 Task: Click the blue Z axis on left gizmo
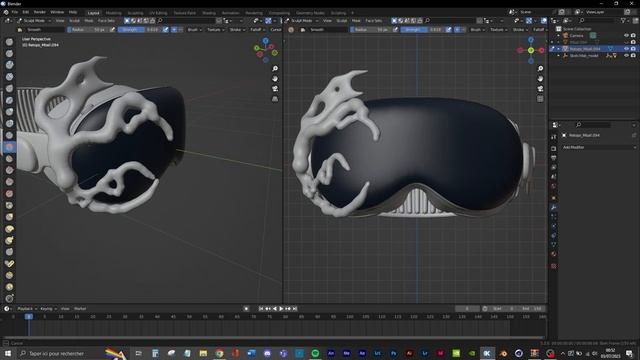[266, 40]
